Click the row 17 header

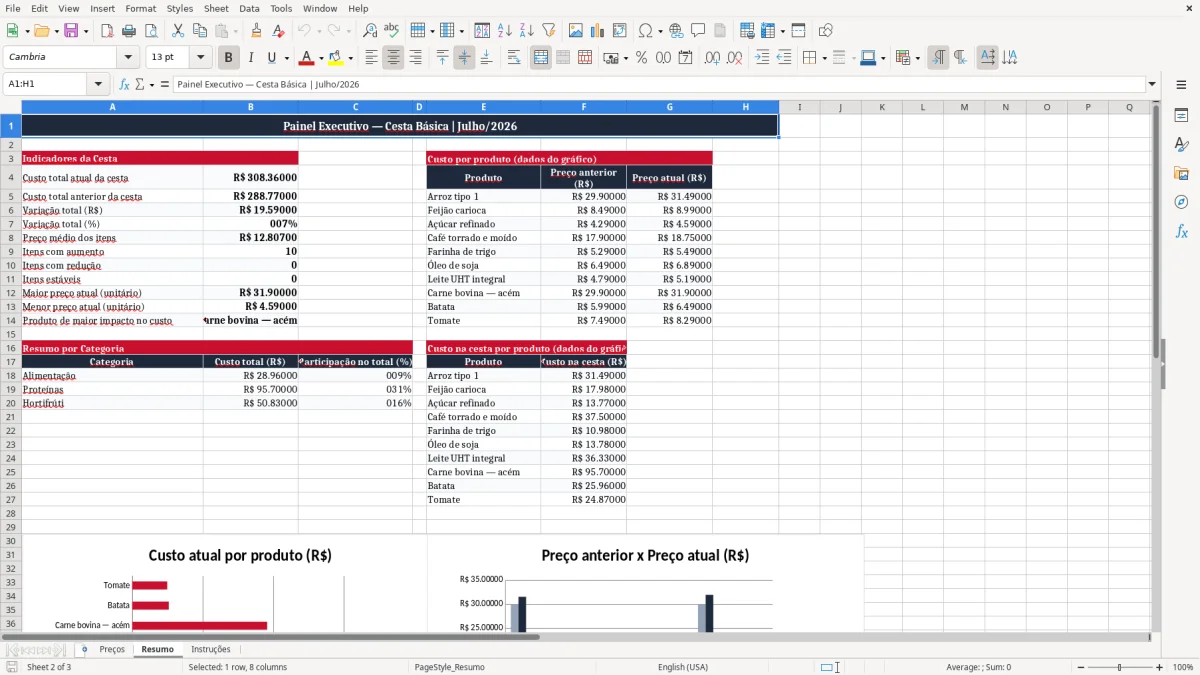point(10,362)
